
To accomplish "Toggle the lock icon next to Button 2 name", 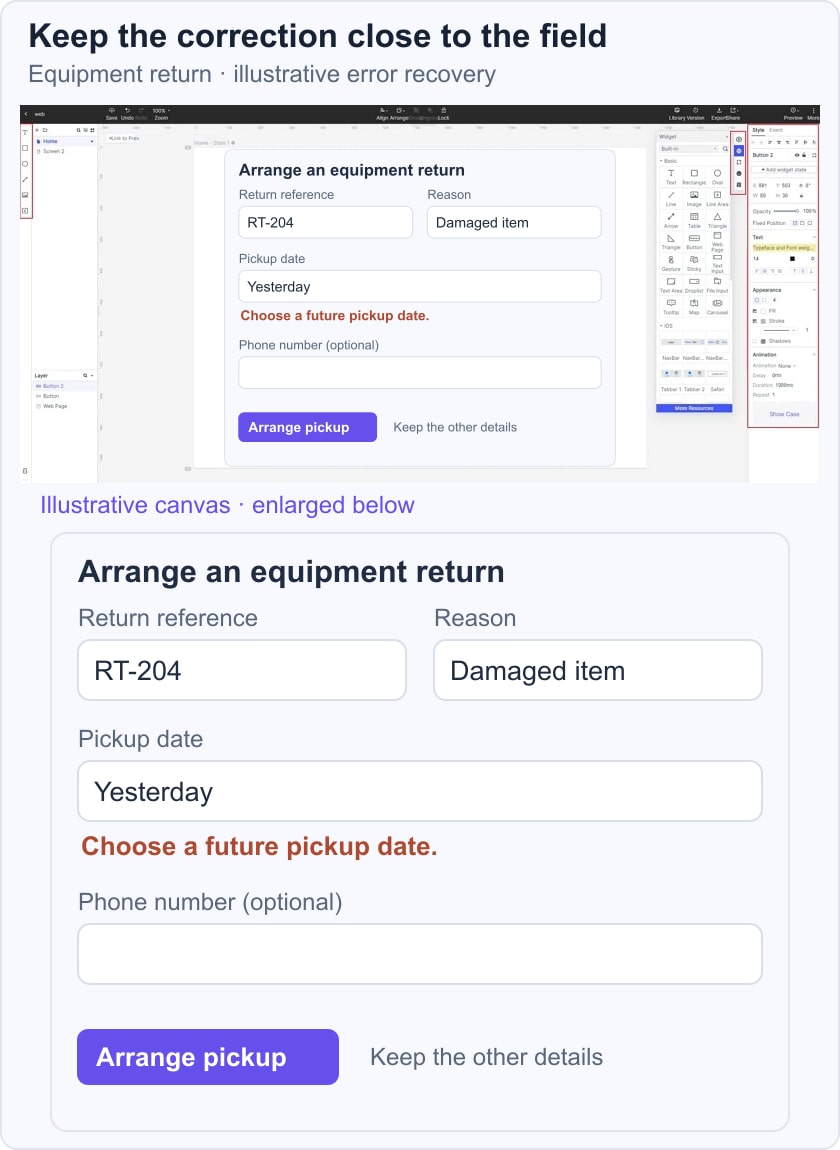I will pos(804,155).
